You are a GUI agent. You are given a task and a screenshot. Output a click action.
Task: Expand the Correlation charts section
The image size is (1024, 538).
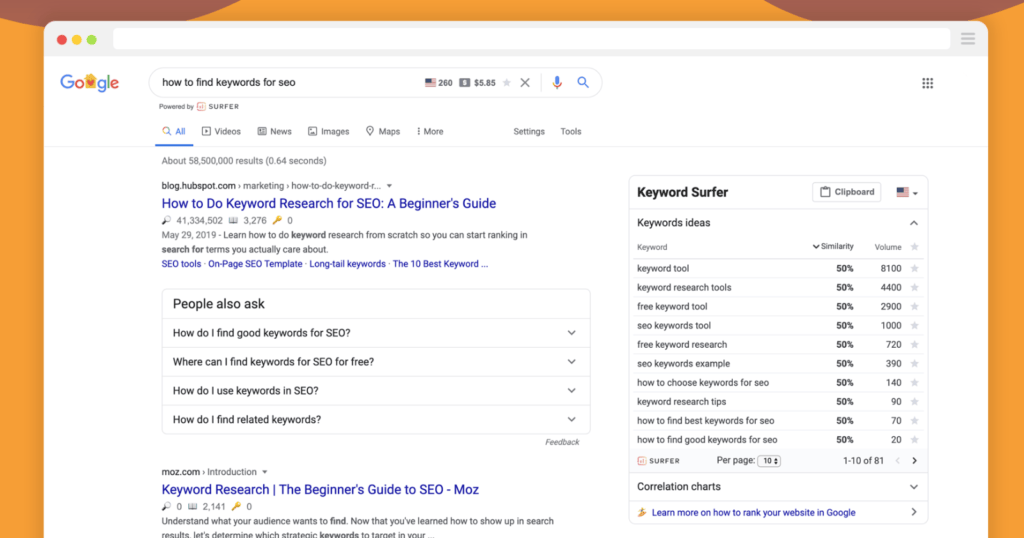pos(914,487)
